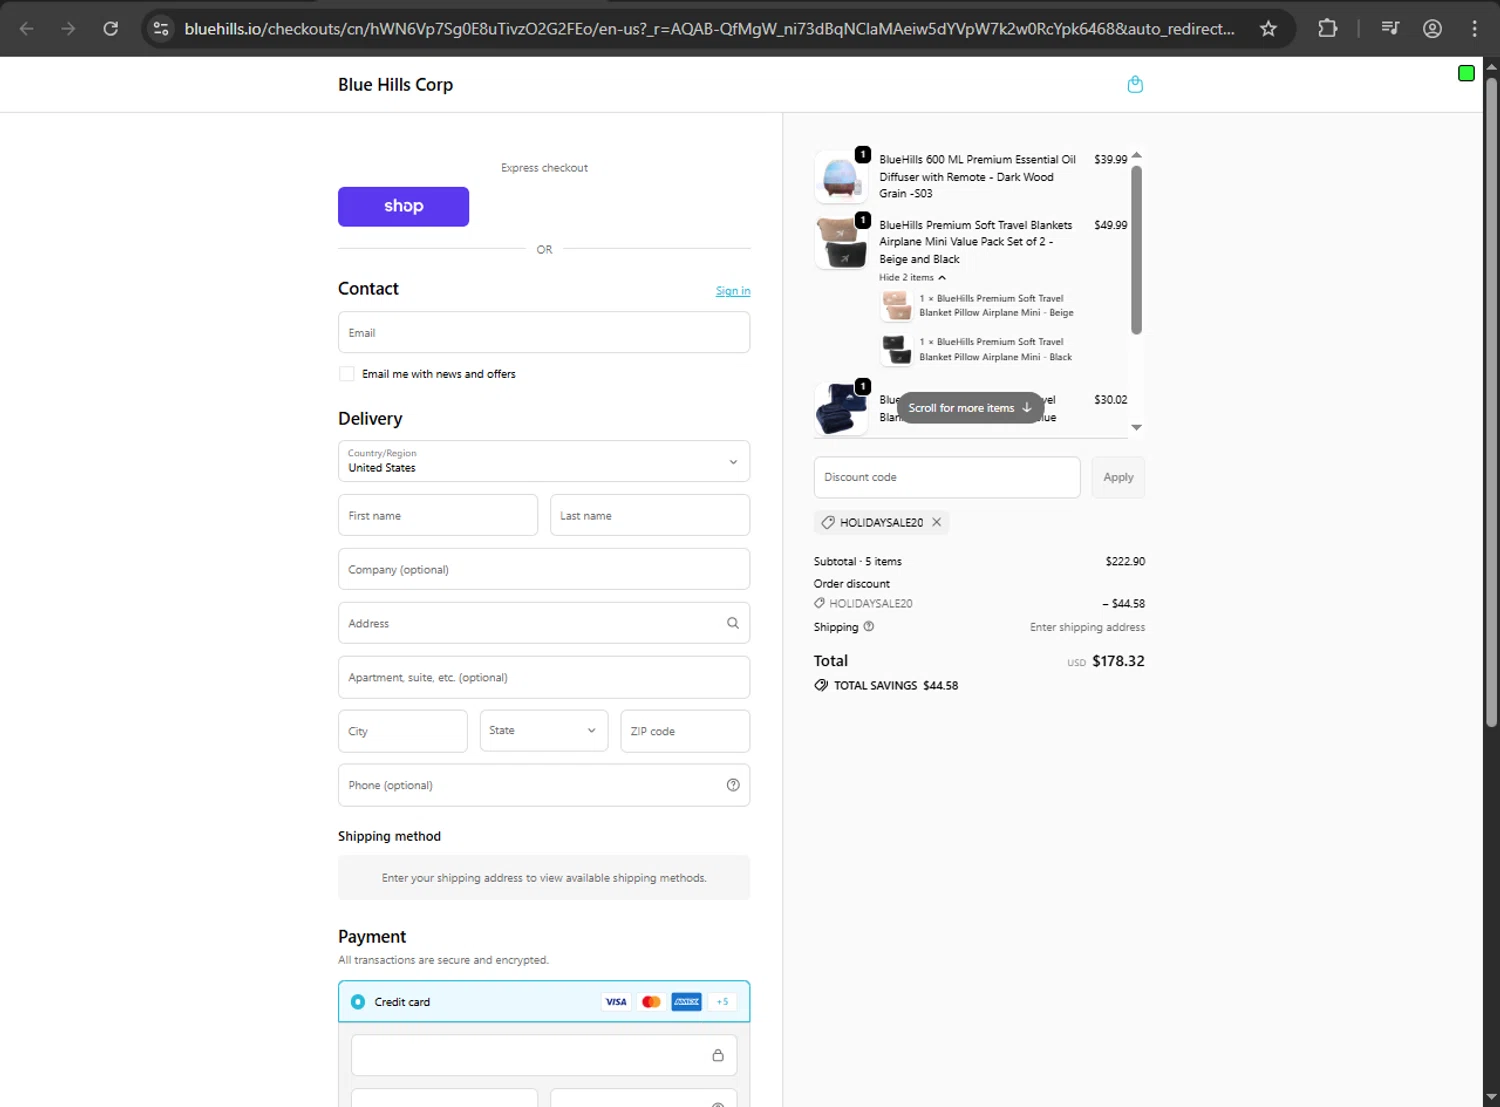Click the Mastercard logo
This screenshot has width=1500, height=1107.
651,1002
